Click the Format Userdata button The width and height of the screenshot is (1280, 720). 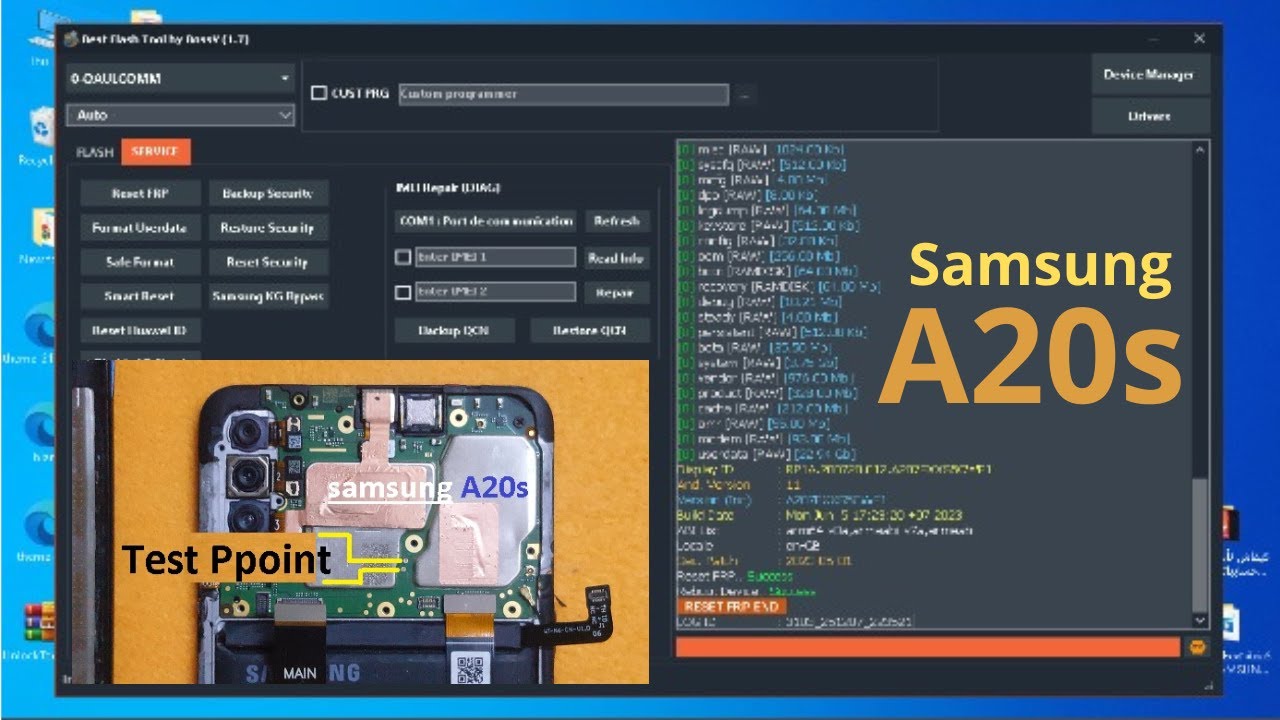click(x=140, y=227)
